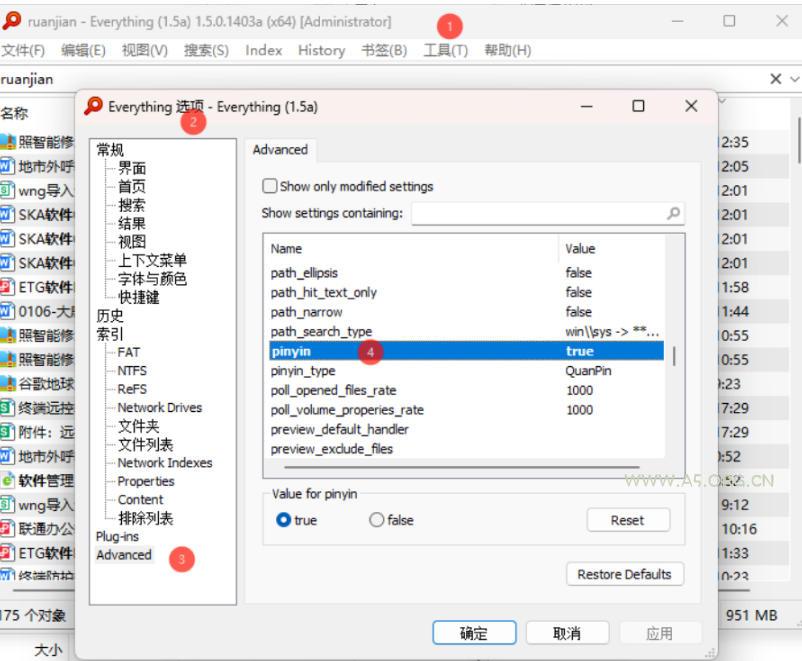Viewport: 802px width, 661px height.
Task: Open the 视图(V) menu
Action: click(x=145, y=50)
